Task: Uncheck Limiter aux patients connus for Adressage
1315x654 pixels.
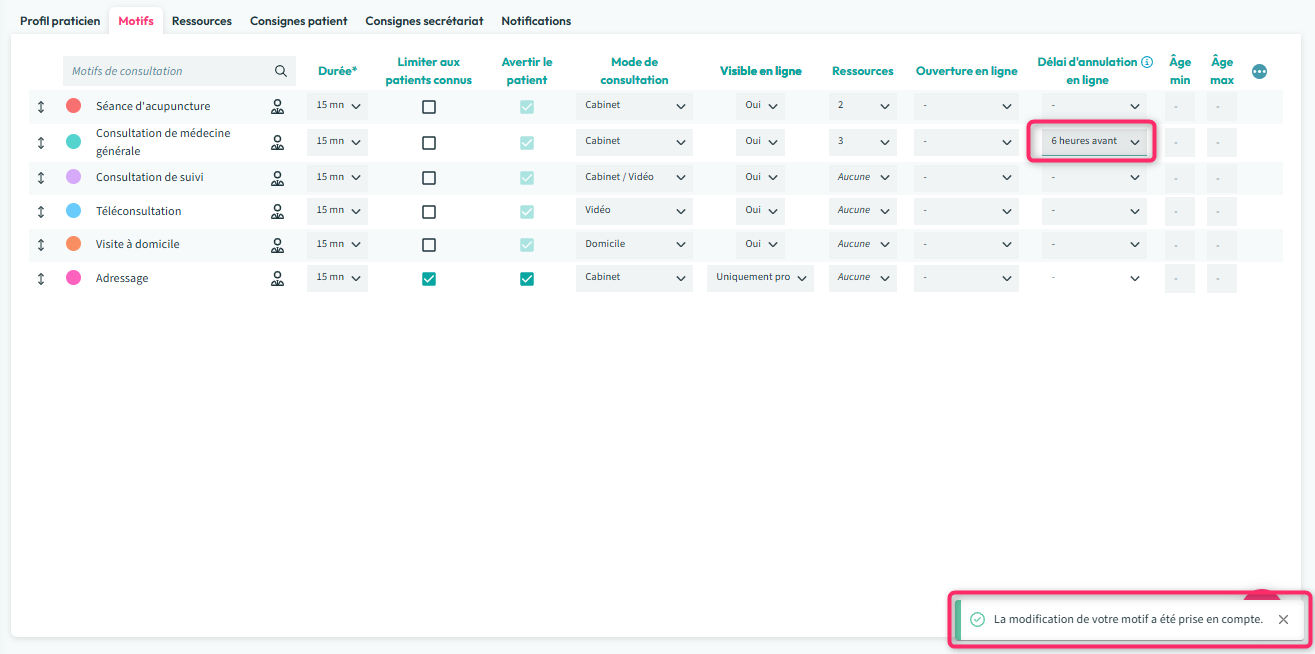Action: 429,279
